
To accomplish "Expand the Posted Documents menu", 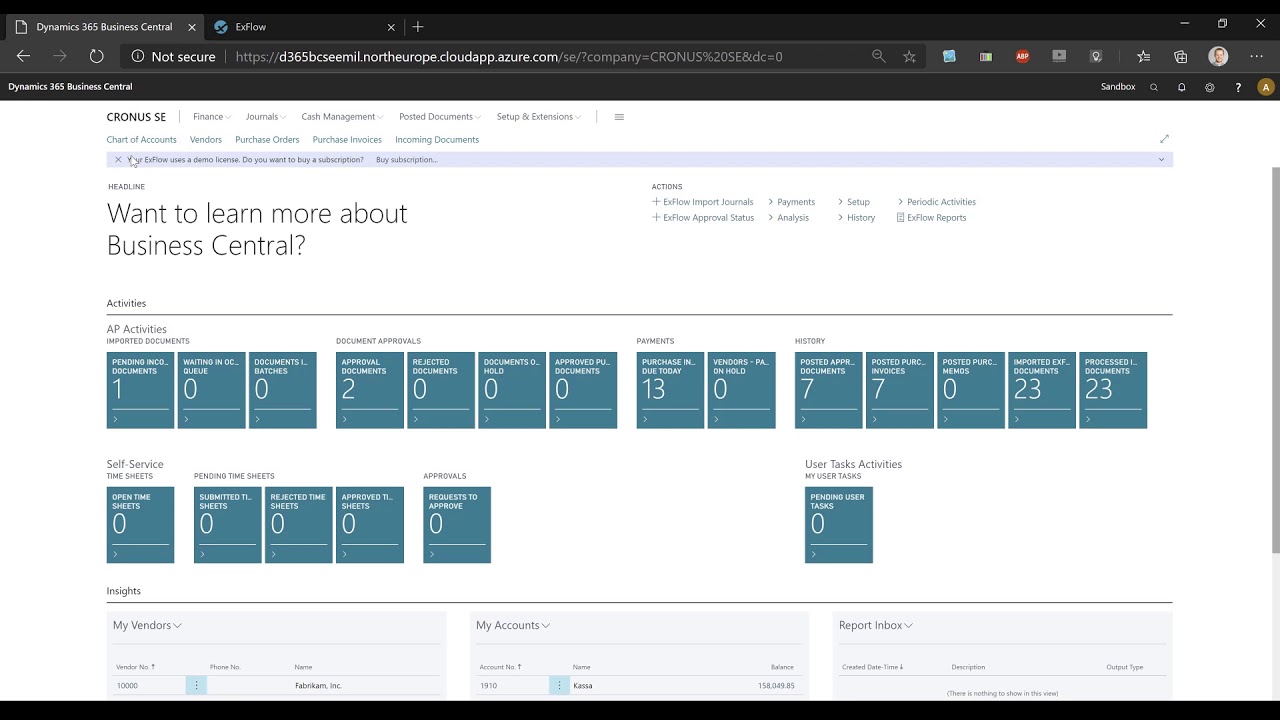I will (x=440, y=117).
